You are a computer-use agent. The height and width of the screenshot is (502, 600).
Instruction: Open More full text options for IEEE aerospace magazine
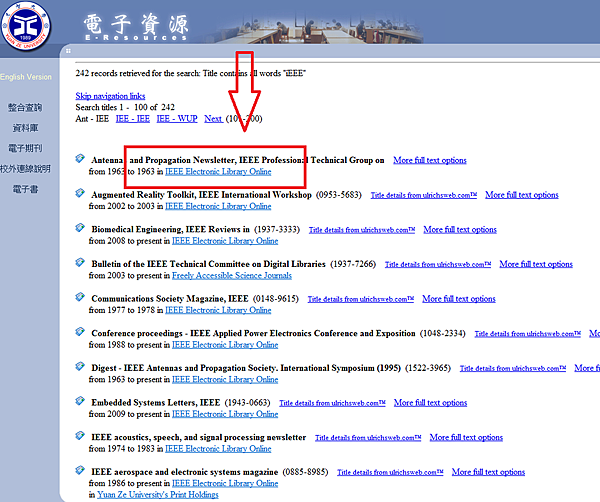point(488,472)
